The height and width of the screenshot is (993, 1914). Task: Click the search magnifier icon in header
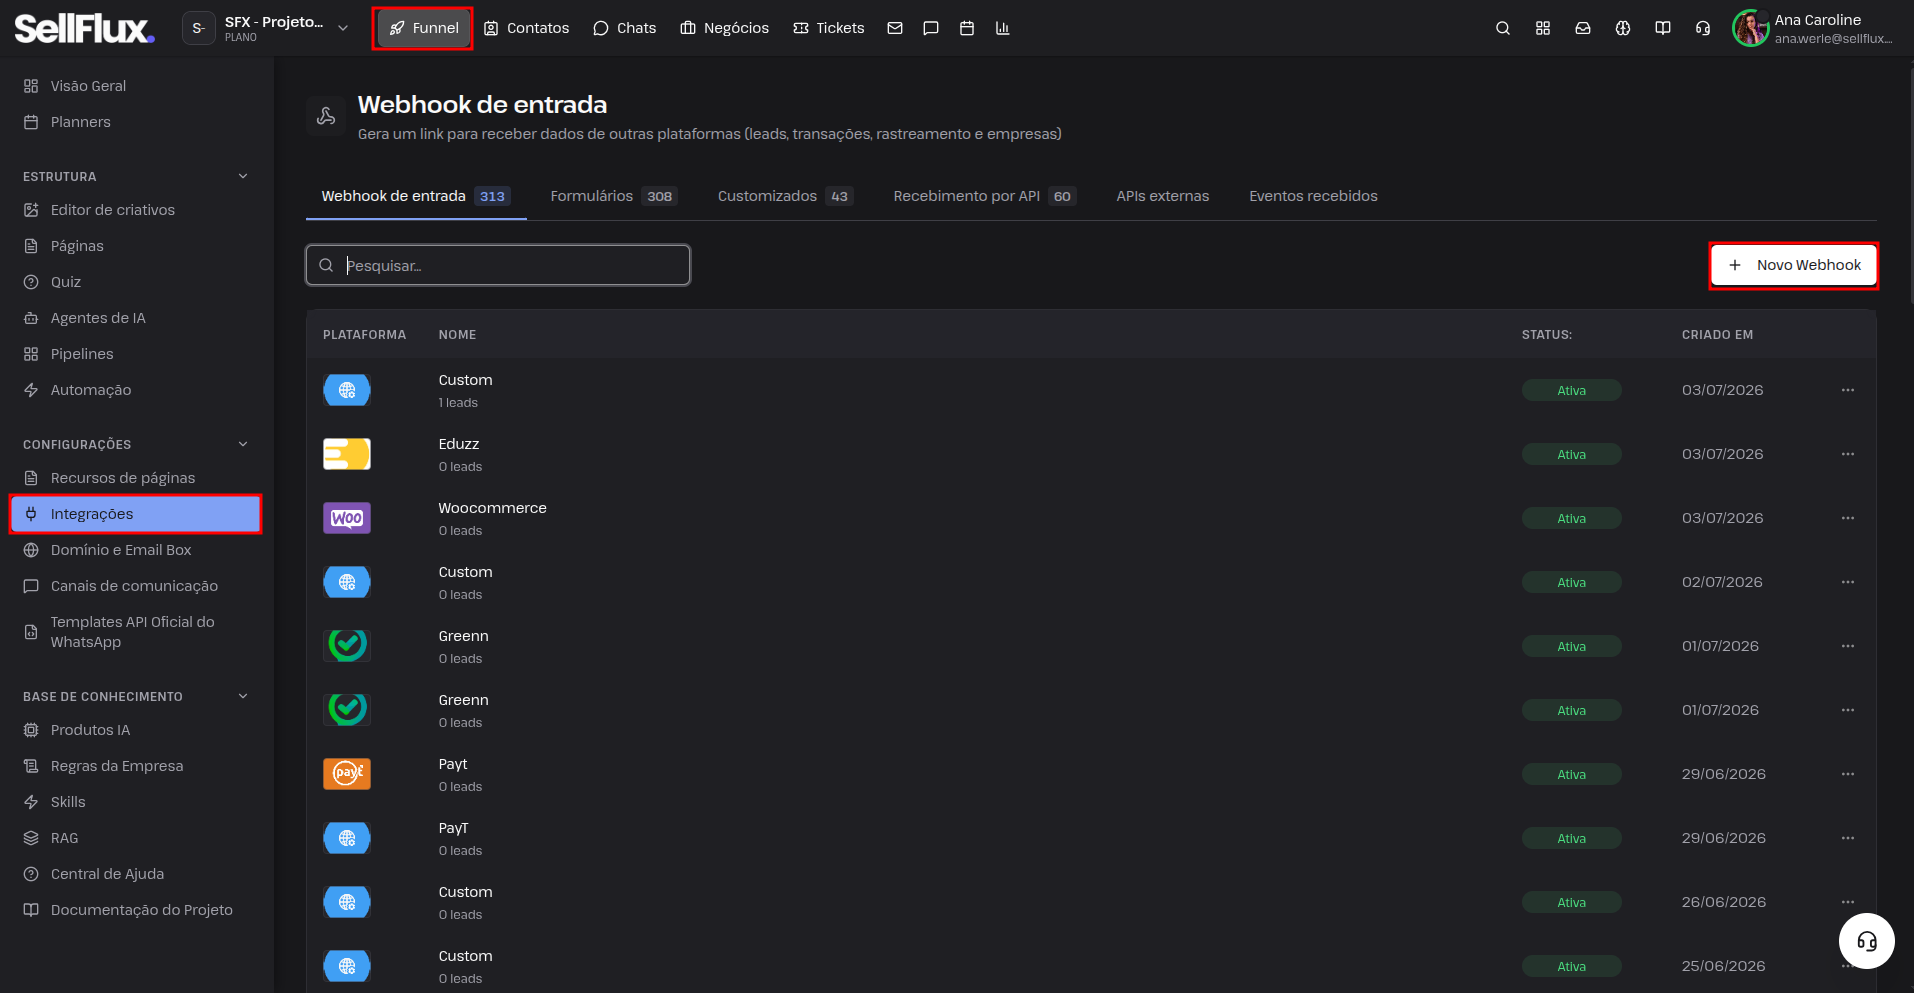pos(1503,28)
